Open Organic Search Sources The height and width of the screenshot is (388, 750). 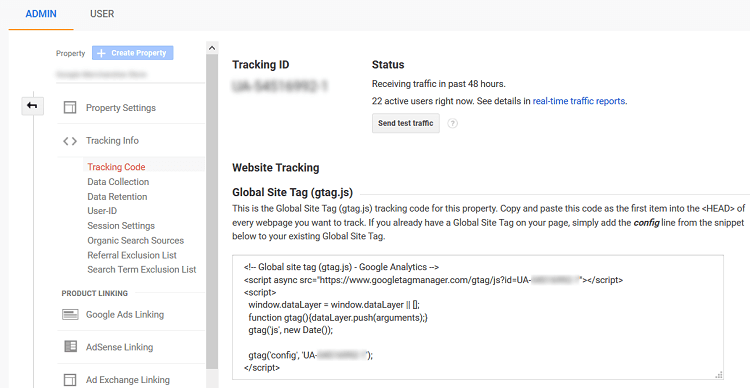(135, 241)
